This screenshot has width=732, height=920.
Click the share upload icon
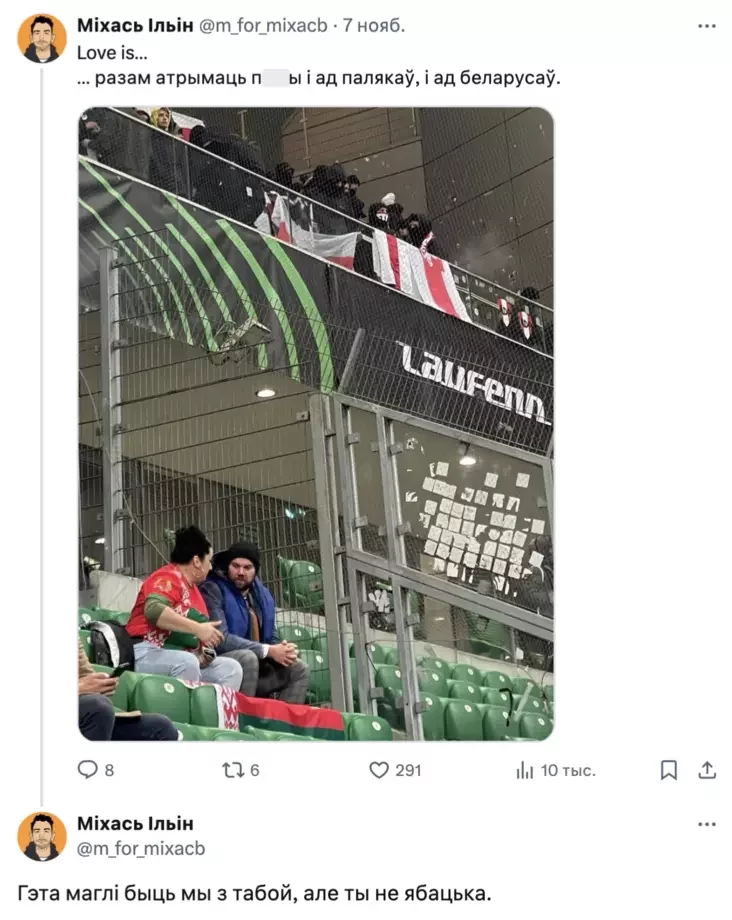[x=707, y=770]
